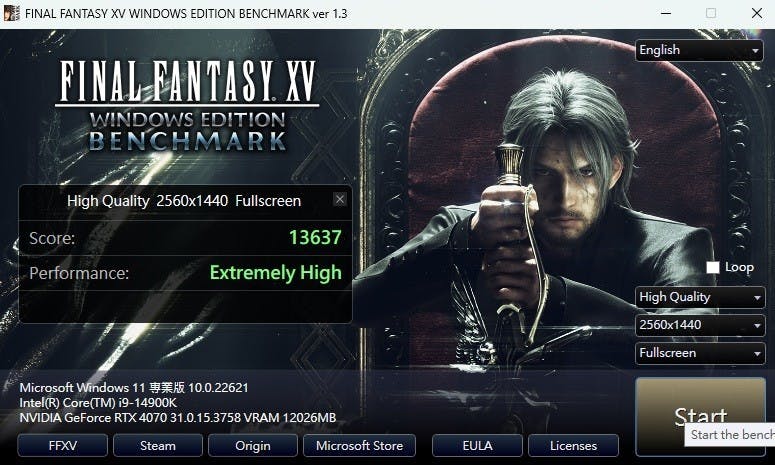Enable the Loop checkbox
The width and height of the screenshot is (775, 465).
(713, 267)
